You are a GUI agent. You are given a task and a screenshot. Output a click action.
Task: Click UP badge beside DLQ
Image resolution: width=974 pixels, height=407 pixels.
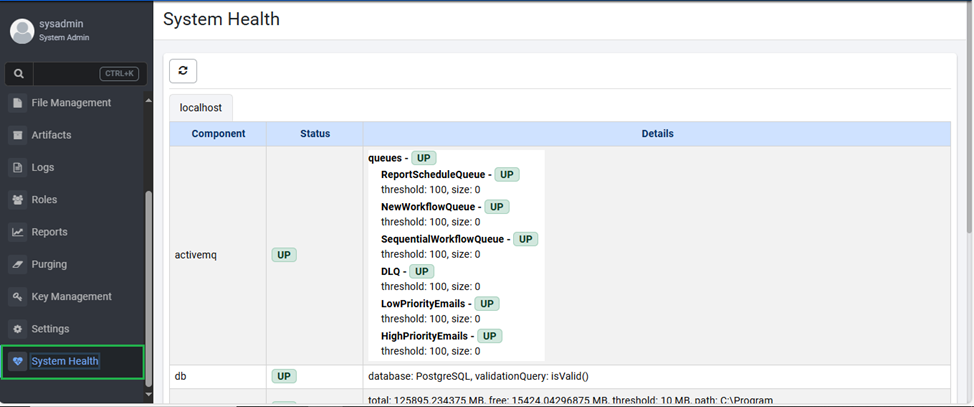[x=422, y=272]
